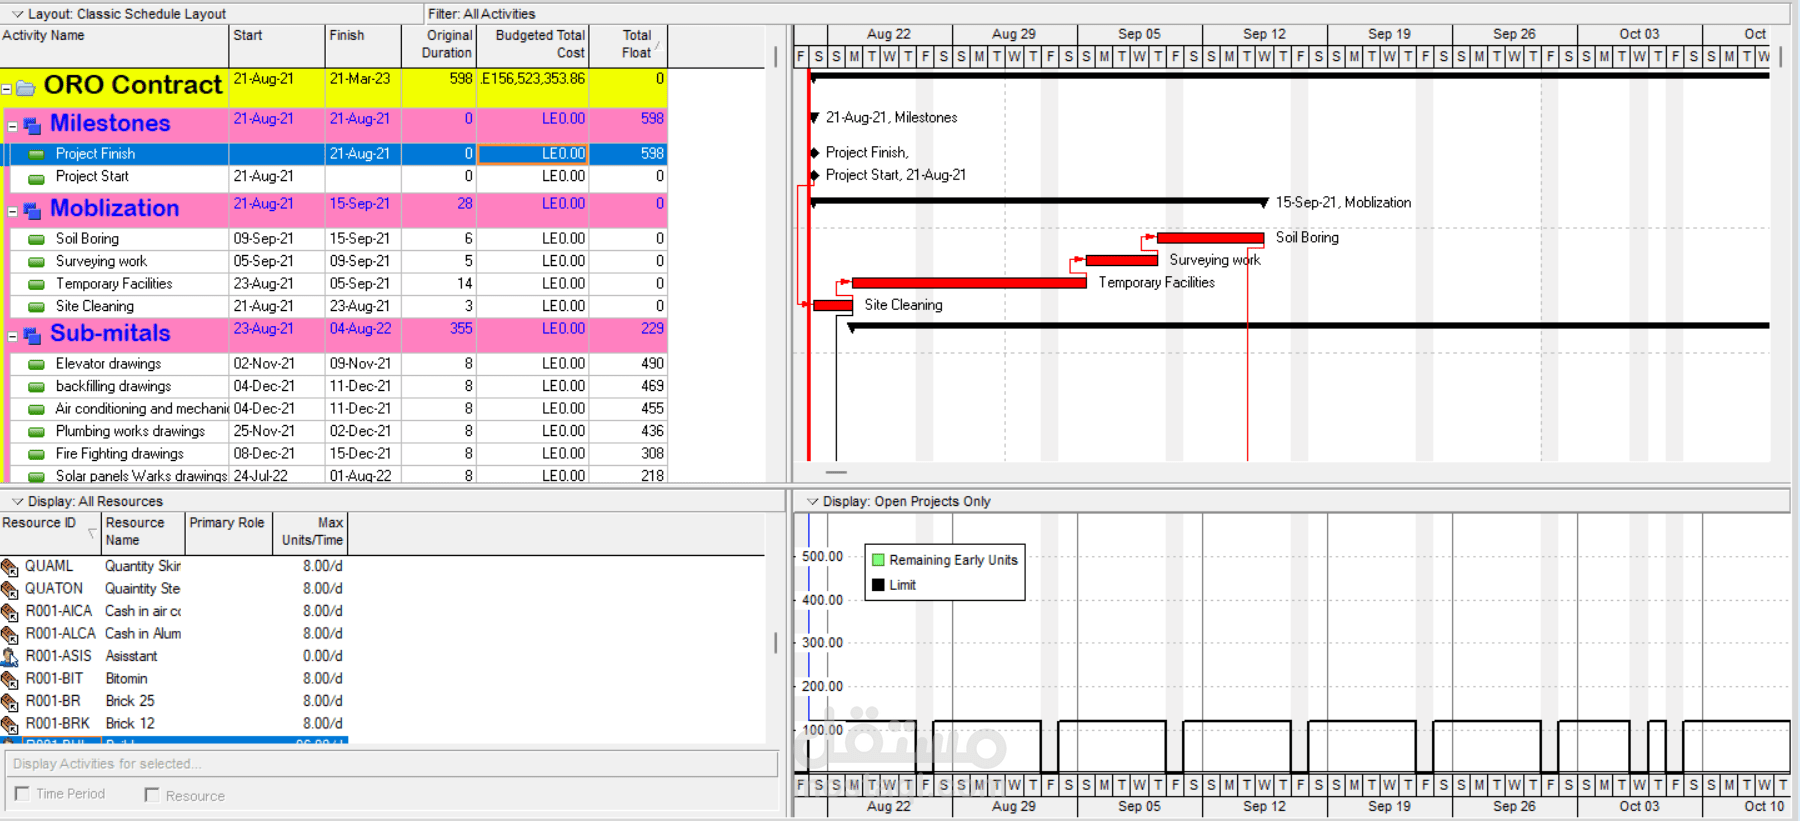1800x821 pixels.
Task: Collapse the ORO Contract group
Action: click(x=6, y=89)
